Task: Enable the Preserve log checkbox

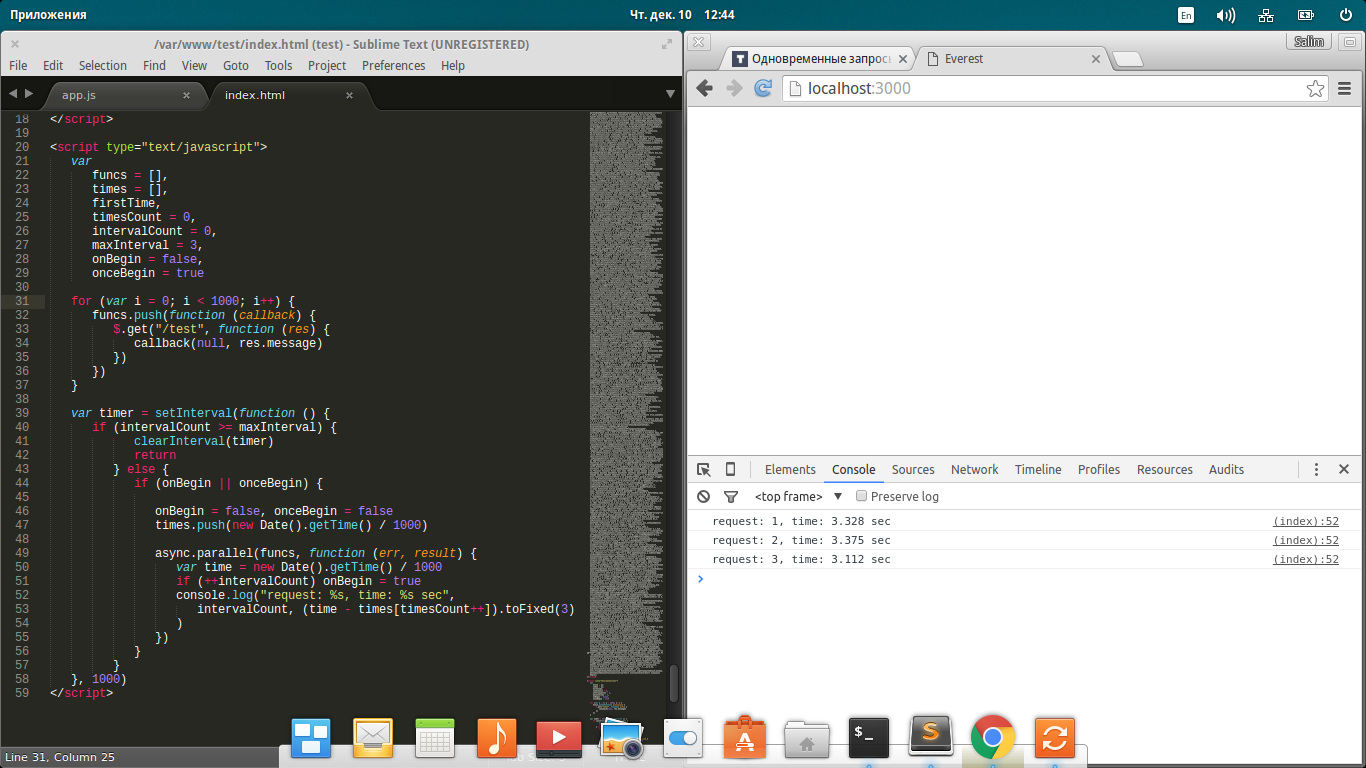Action: [861, 496]
